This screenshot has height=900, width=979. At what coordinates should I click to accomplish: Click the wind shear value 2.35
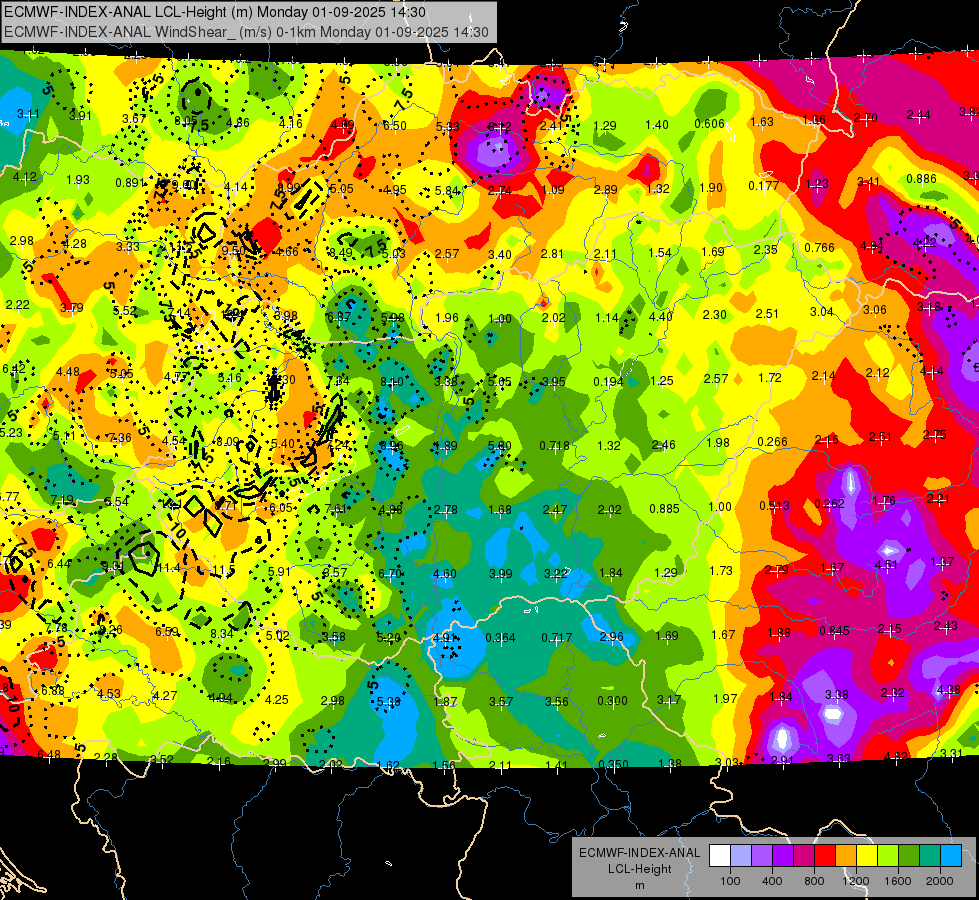[x=765, y=250]
